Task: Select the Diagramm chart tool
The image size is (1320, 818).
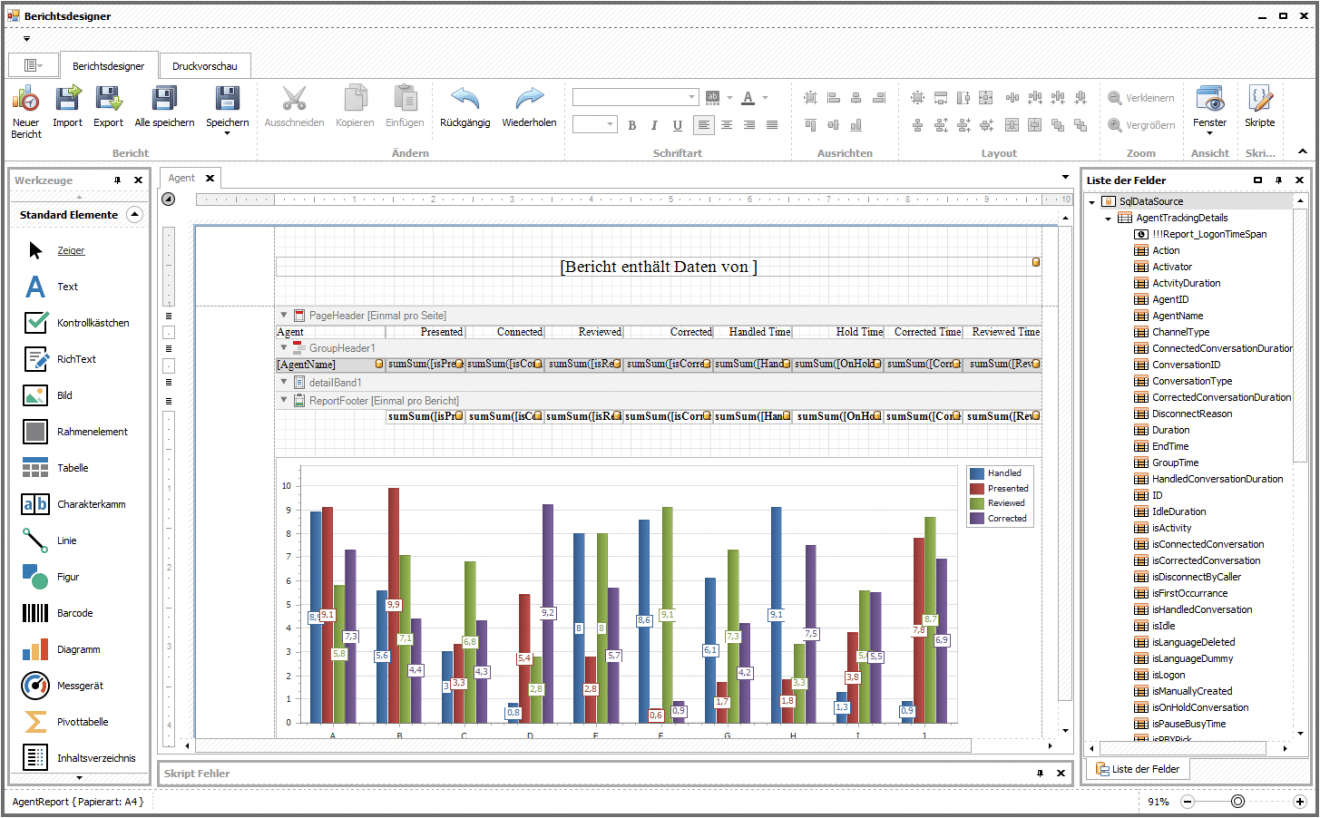Action: pyautogui.click(x=36, y=649)
